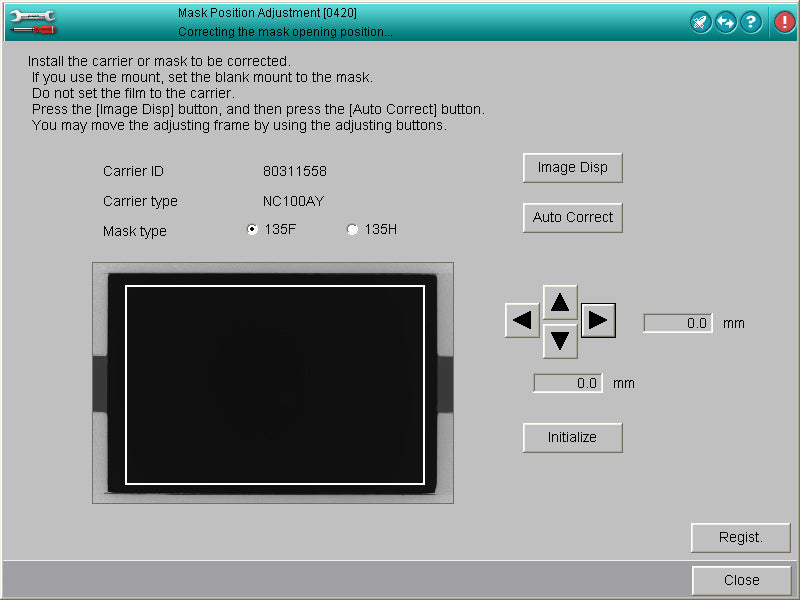Select the 135F mask type

(x=252, y=230)
